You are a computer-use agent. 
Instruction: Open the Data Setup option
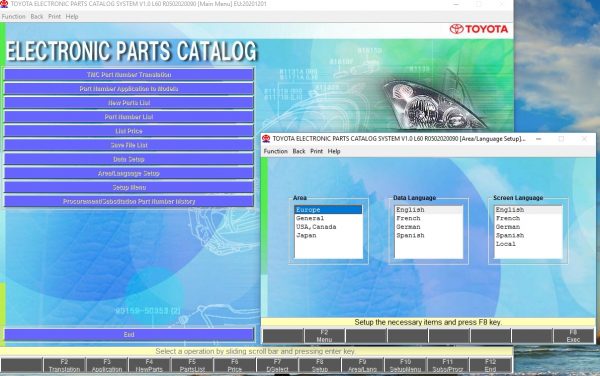129,160
